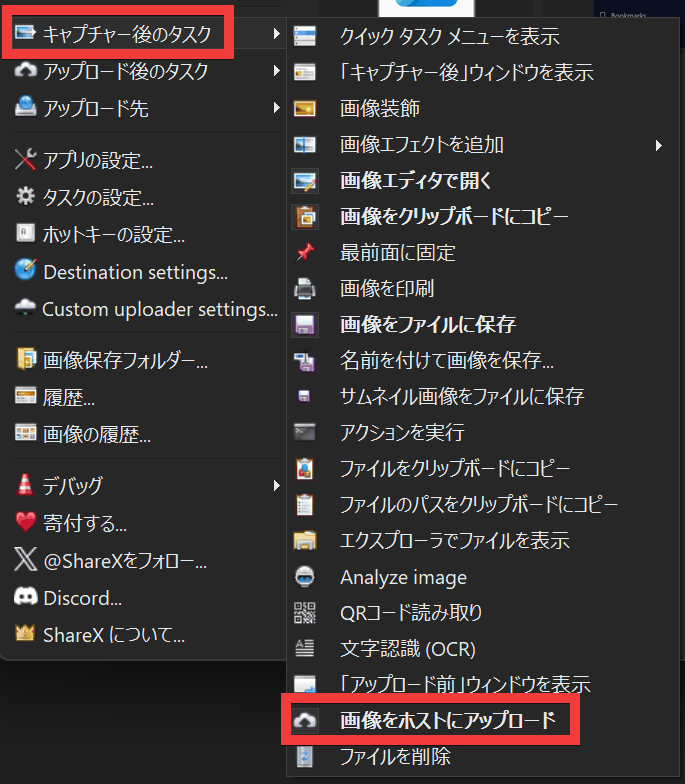685x784 pixels.
Task: Open Destination settings...
Action: (x=135, y=272)
